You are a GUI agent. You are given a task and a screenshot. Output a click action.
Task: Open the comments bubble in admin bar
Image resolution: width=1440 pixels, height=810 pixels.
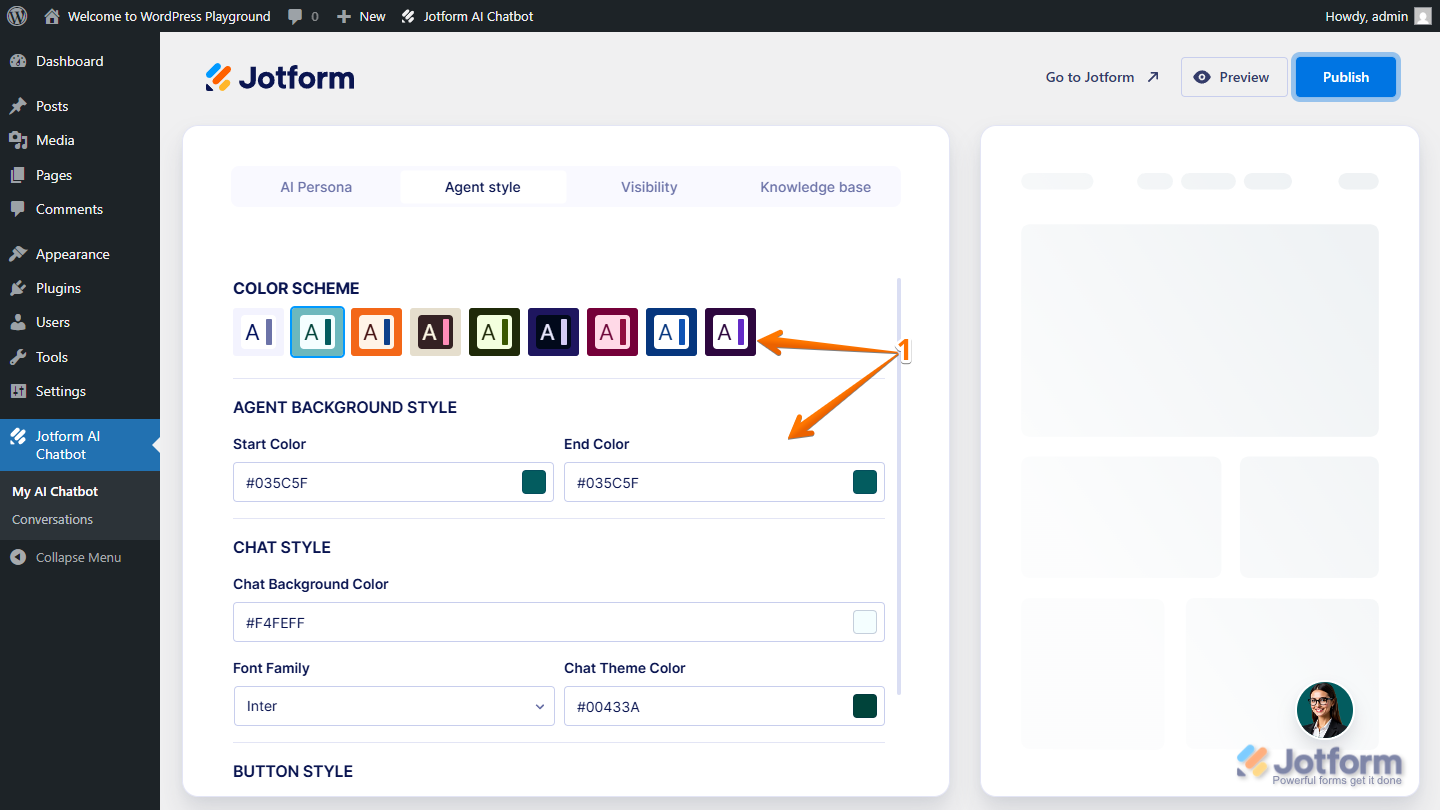(x=303, y=16)
